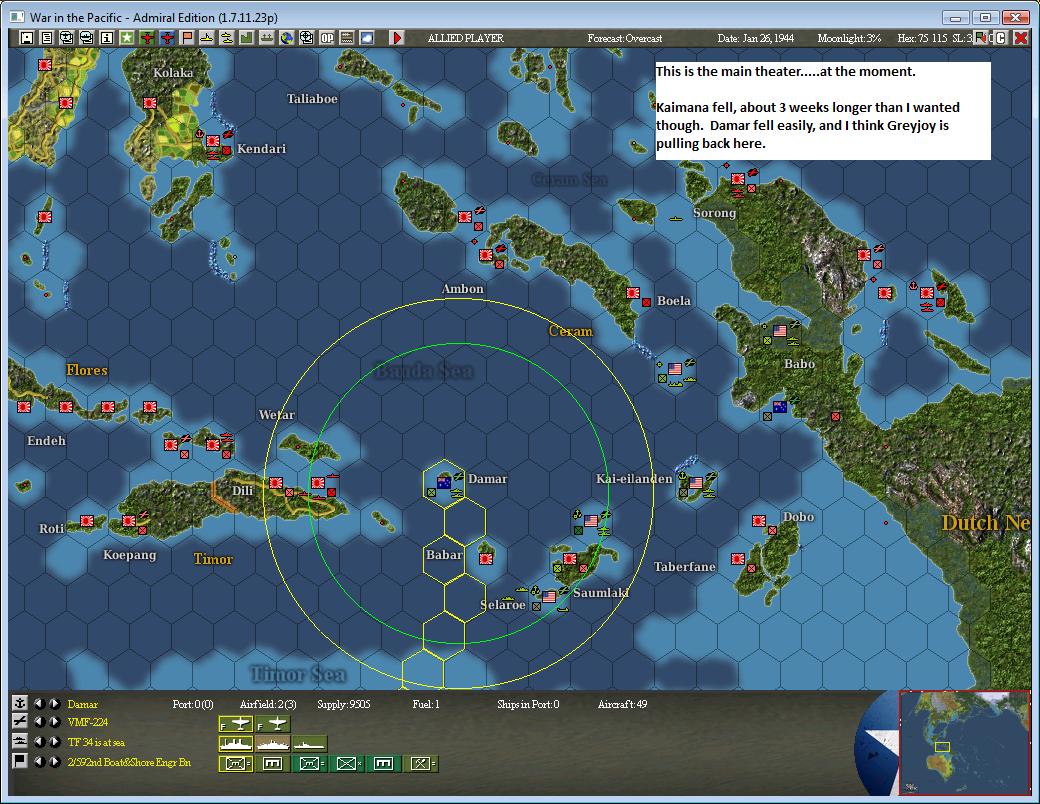
Task: Open VMF-224 air unit link
Action: pos(88,722)
